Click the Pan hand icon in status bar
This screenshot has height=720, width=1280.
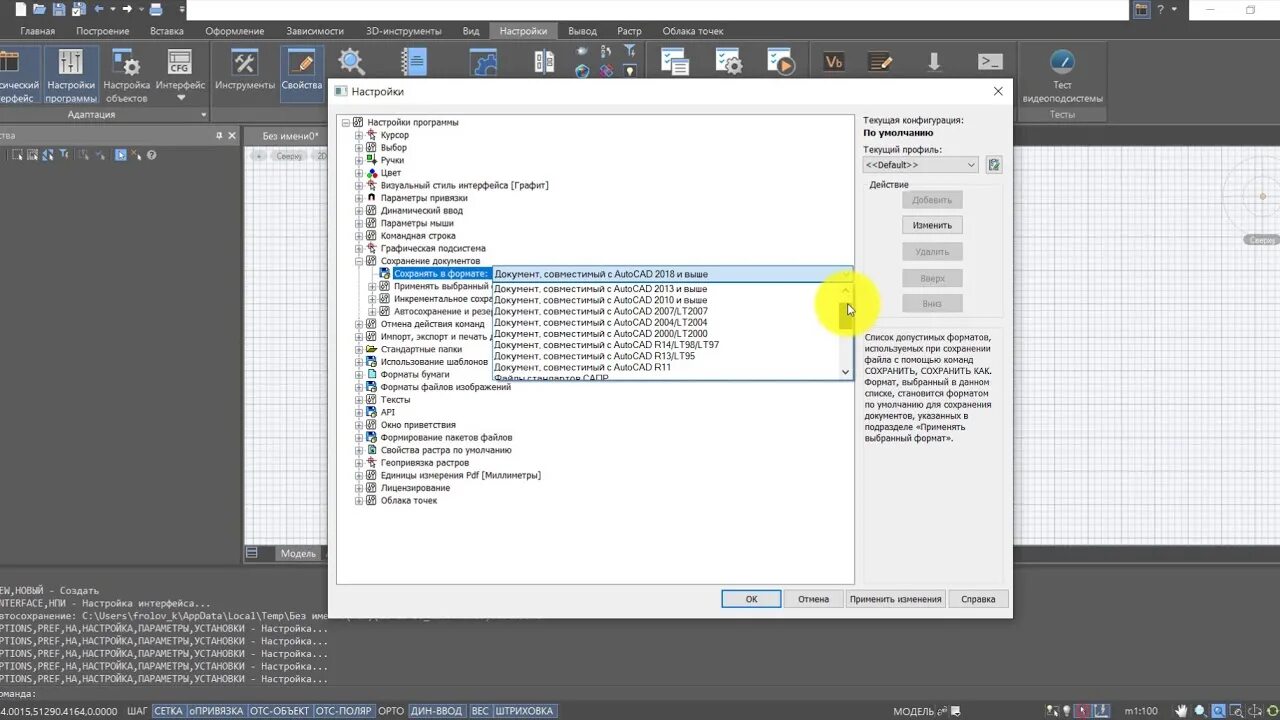pyautogui.click(x=1183, y=711)
